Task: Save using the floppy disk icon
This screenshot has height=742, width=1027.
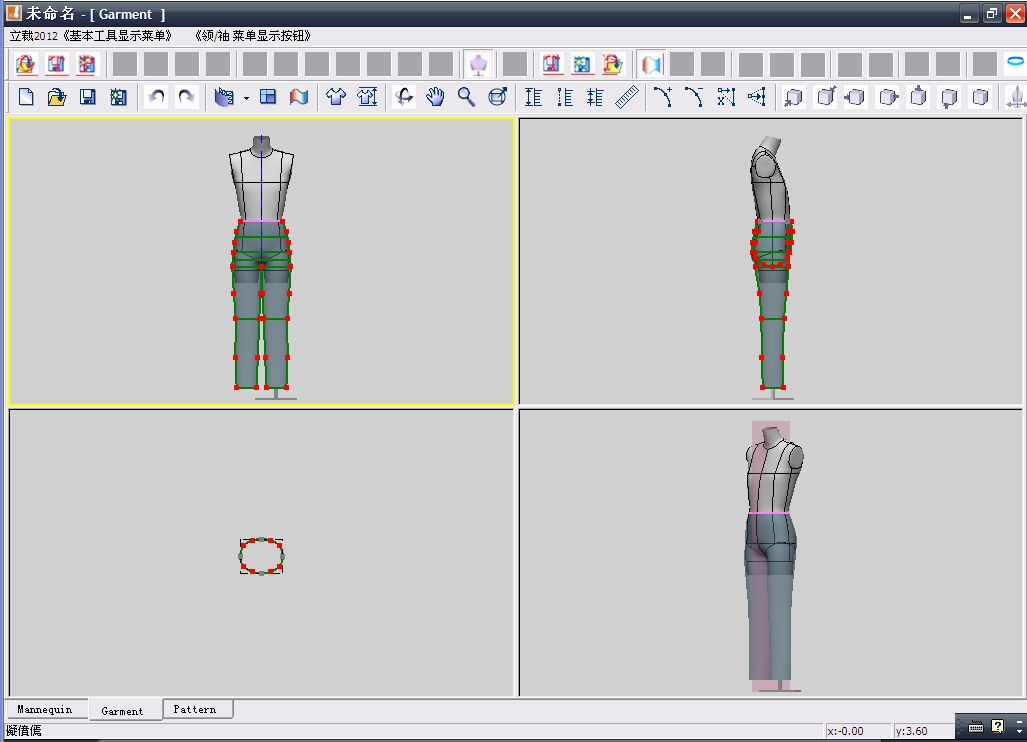Action: pyautogui.click(x=88, y=97)
